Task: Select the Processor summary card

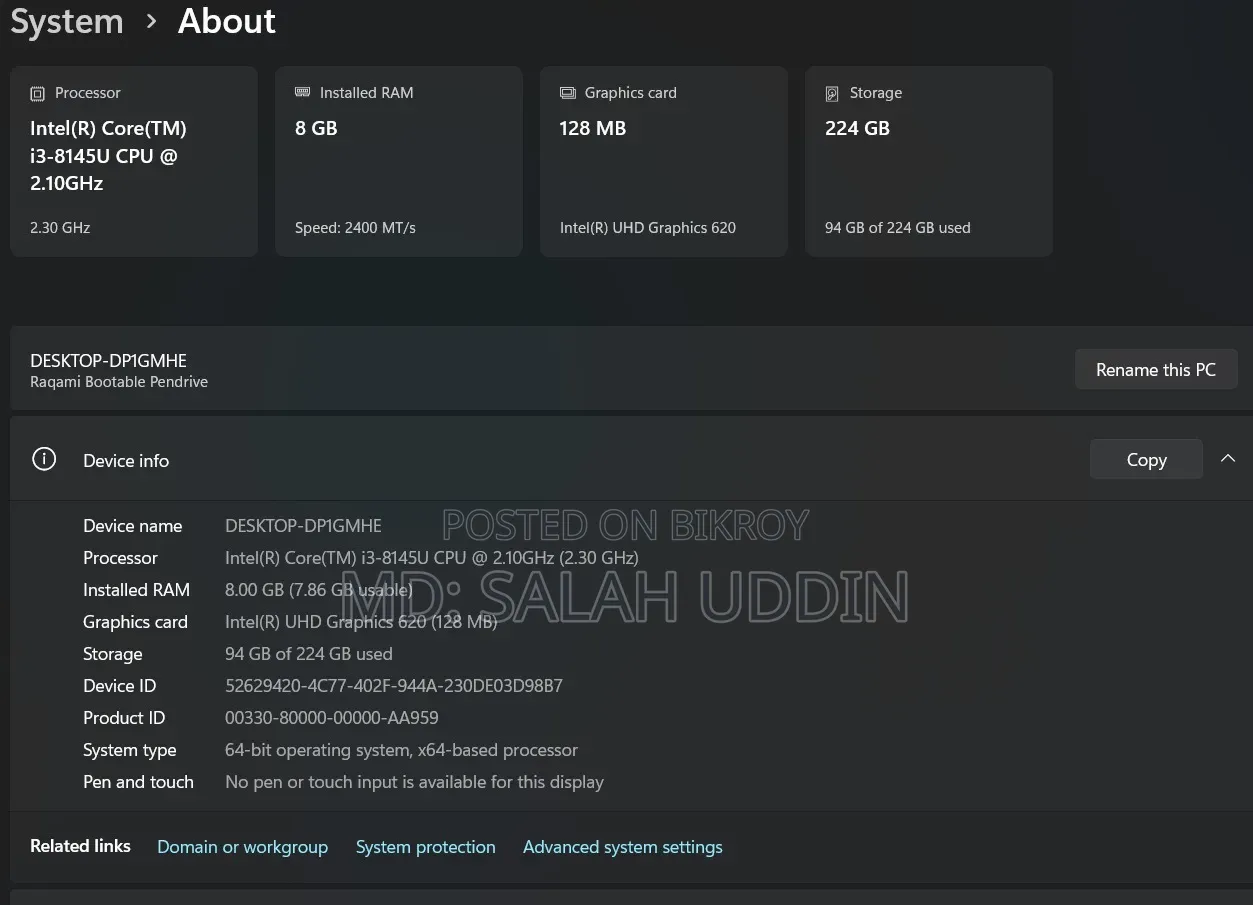Action: click(134, 162)
